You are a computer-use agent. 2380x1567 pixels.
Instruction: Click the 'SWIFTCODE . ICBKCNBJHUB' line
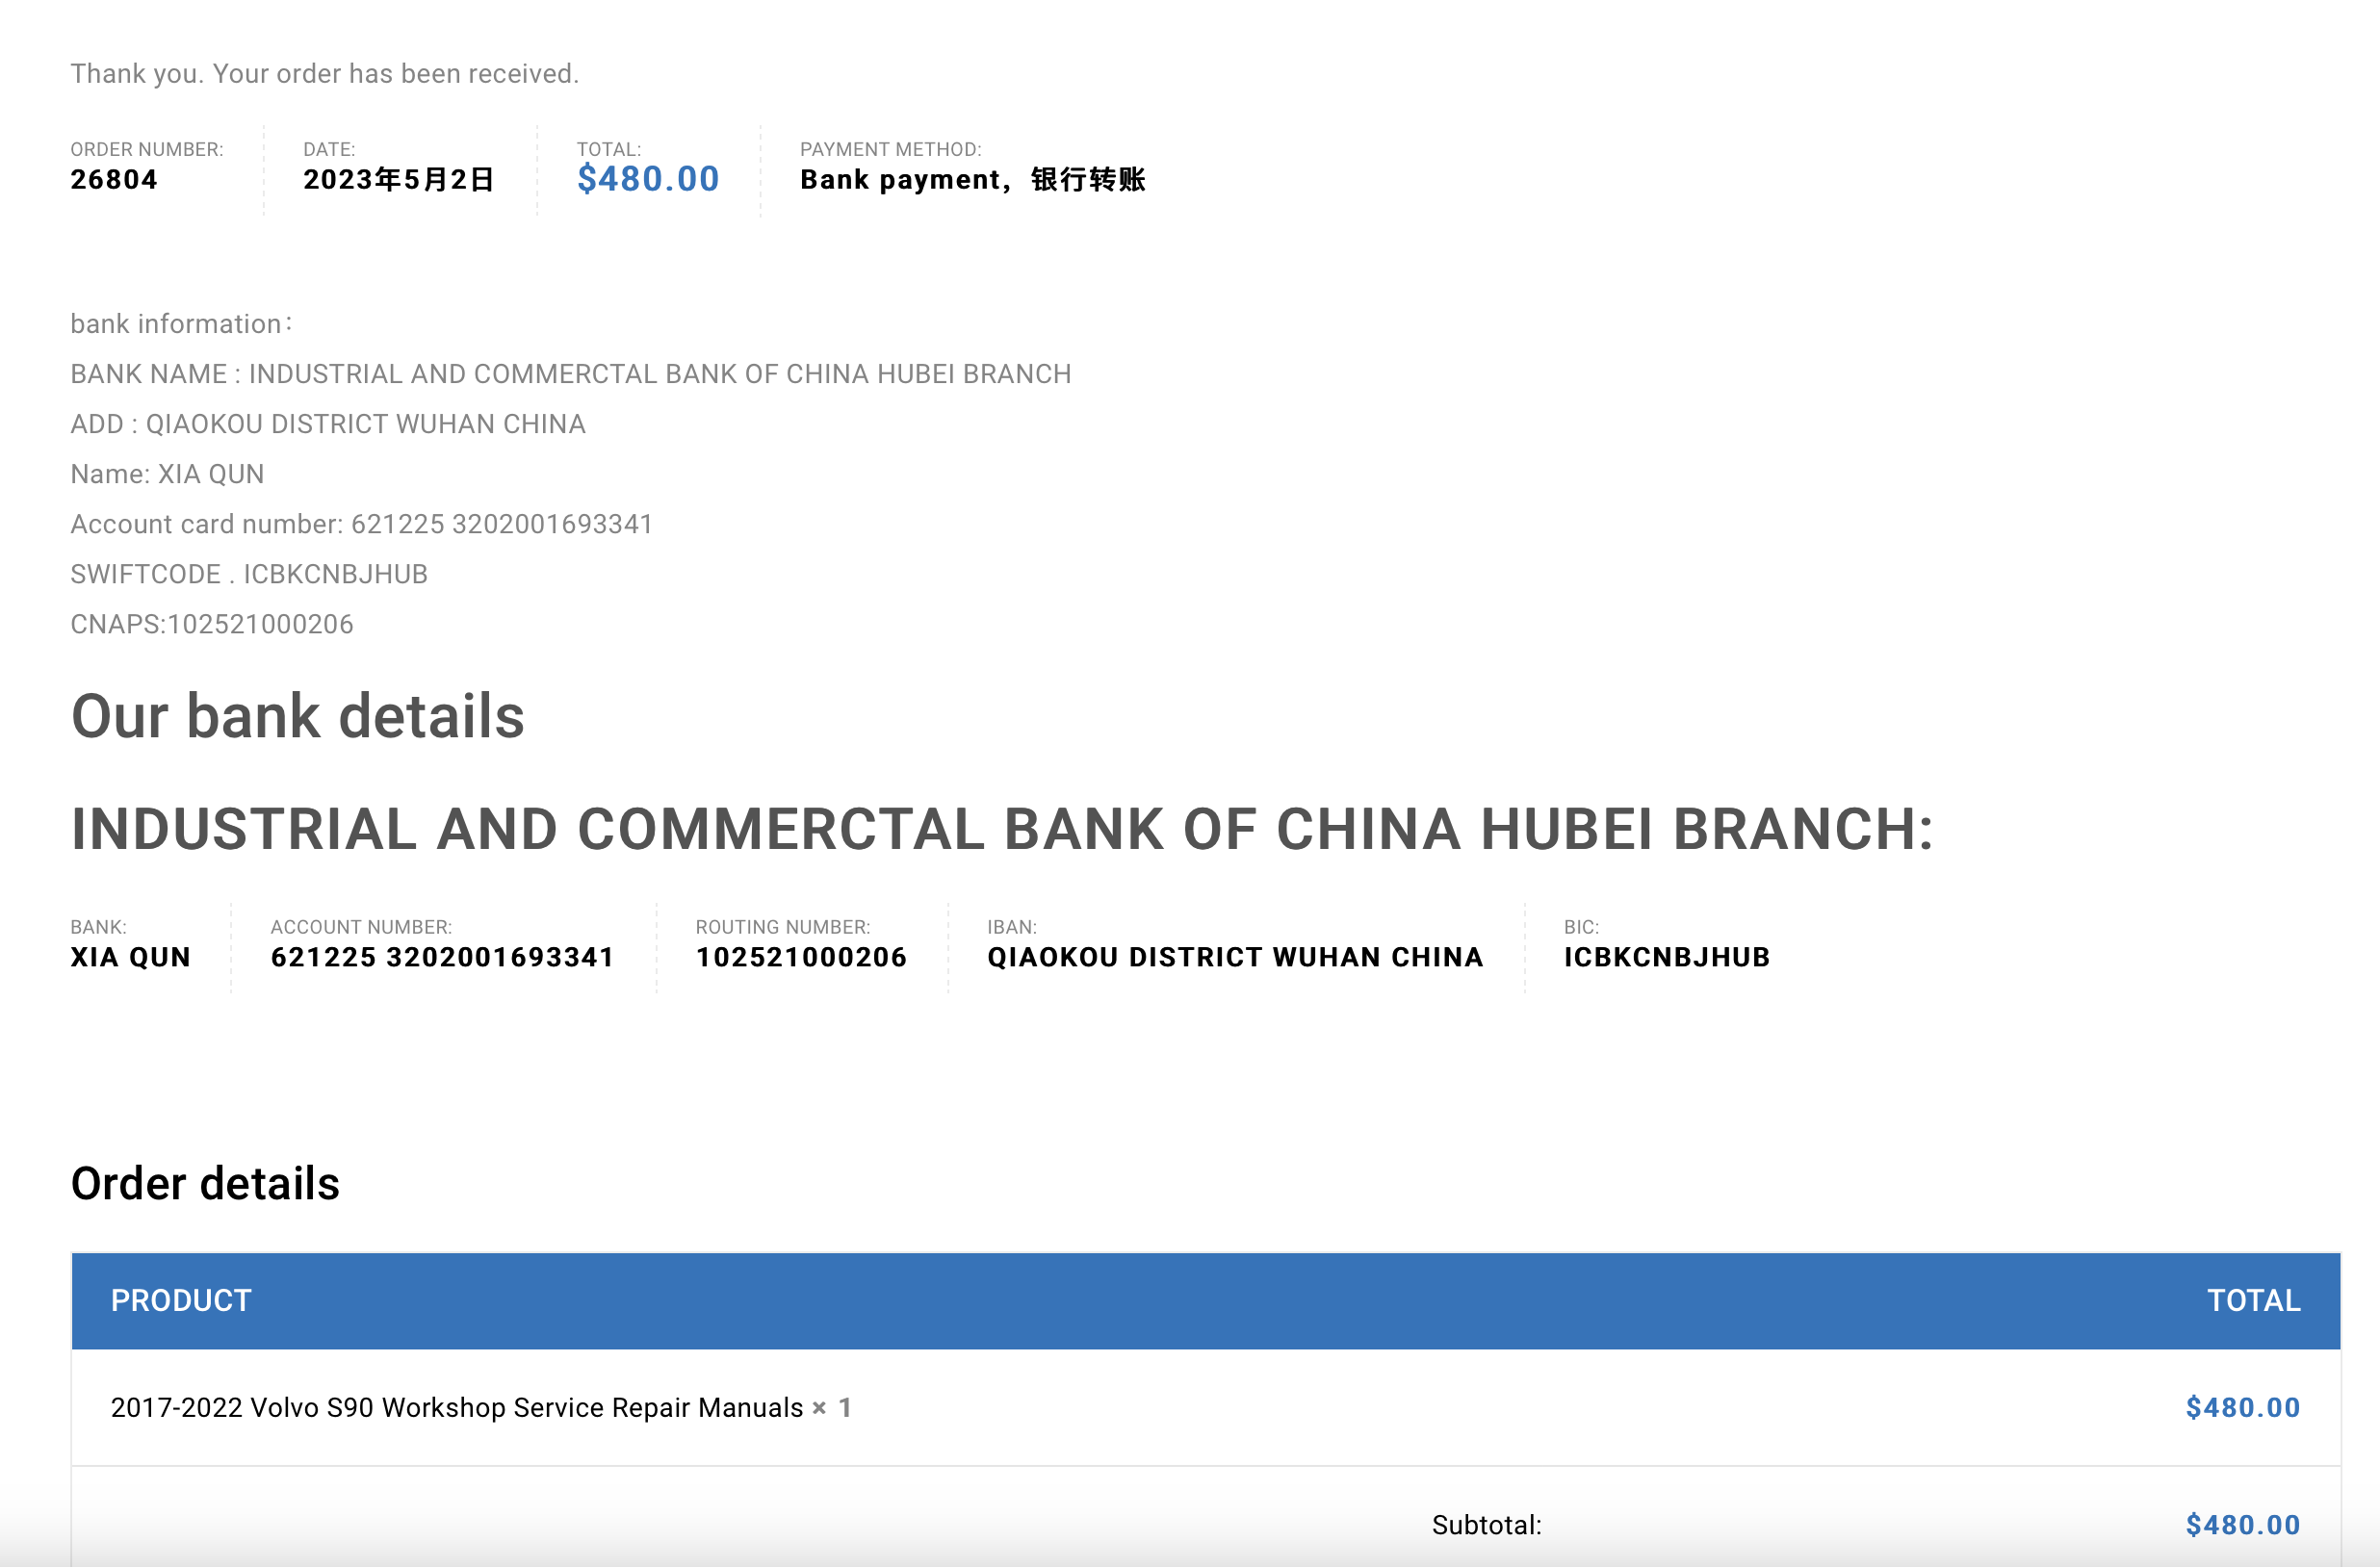pos(249,574)
